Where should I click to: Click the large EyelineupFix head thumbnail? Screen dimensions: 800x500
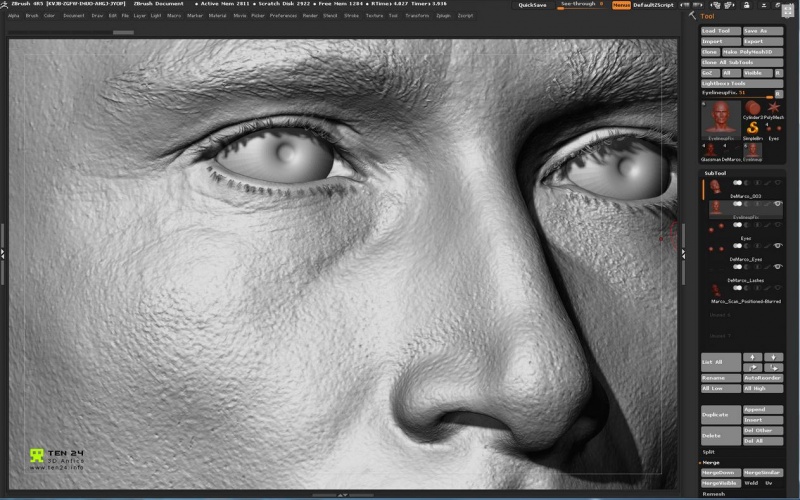[720, 118]
